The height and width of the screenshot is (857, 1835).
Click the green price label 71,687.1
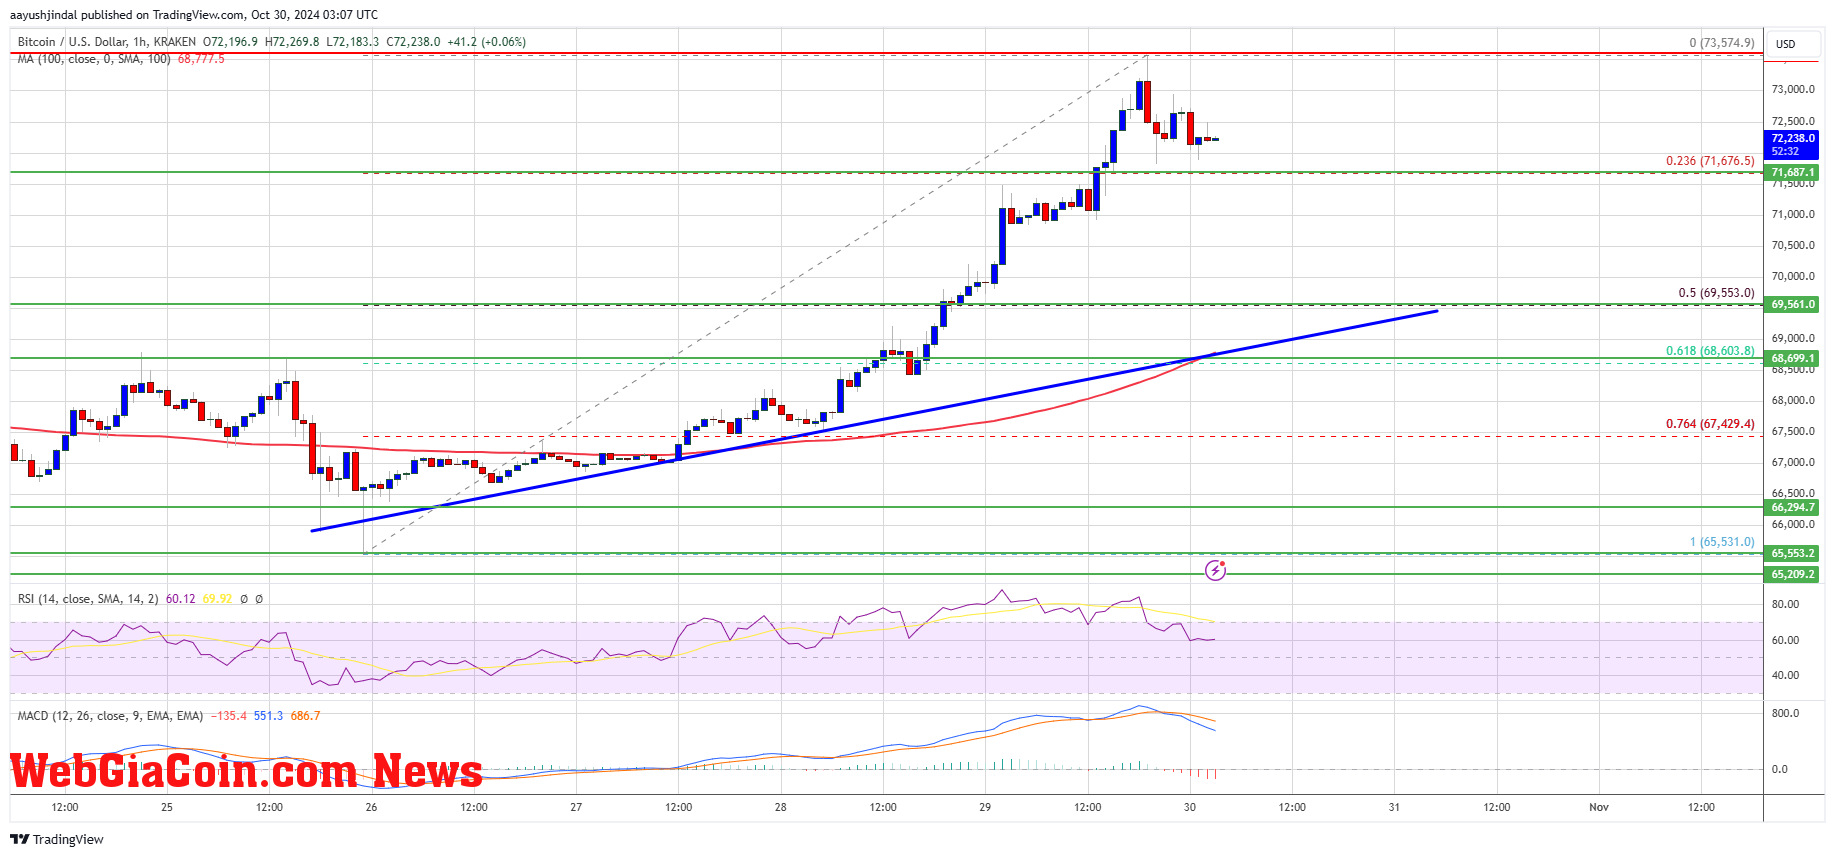1792,172
